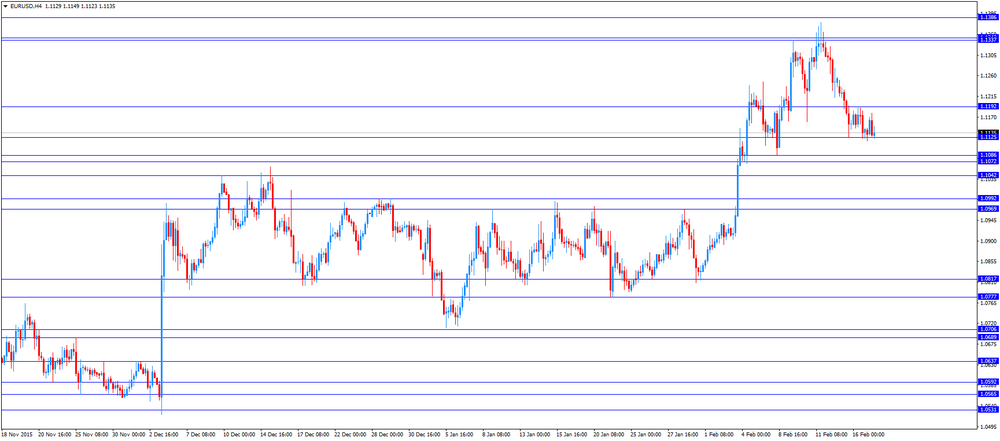Click the 1.1215 price scale value

[x=989, y=96]
